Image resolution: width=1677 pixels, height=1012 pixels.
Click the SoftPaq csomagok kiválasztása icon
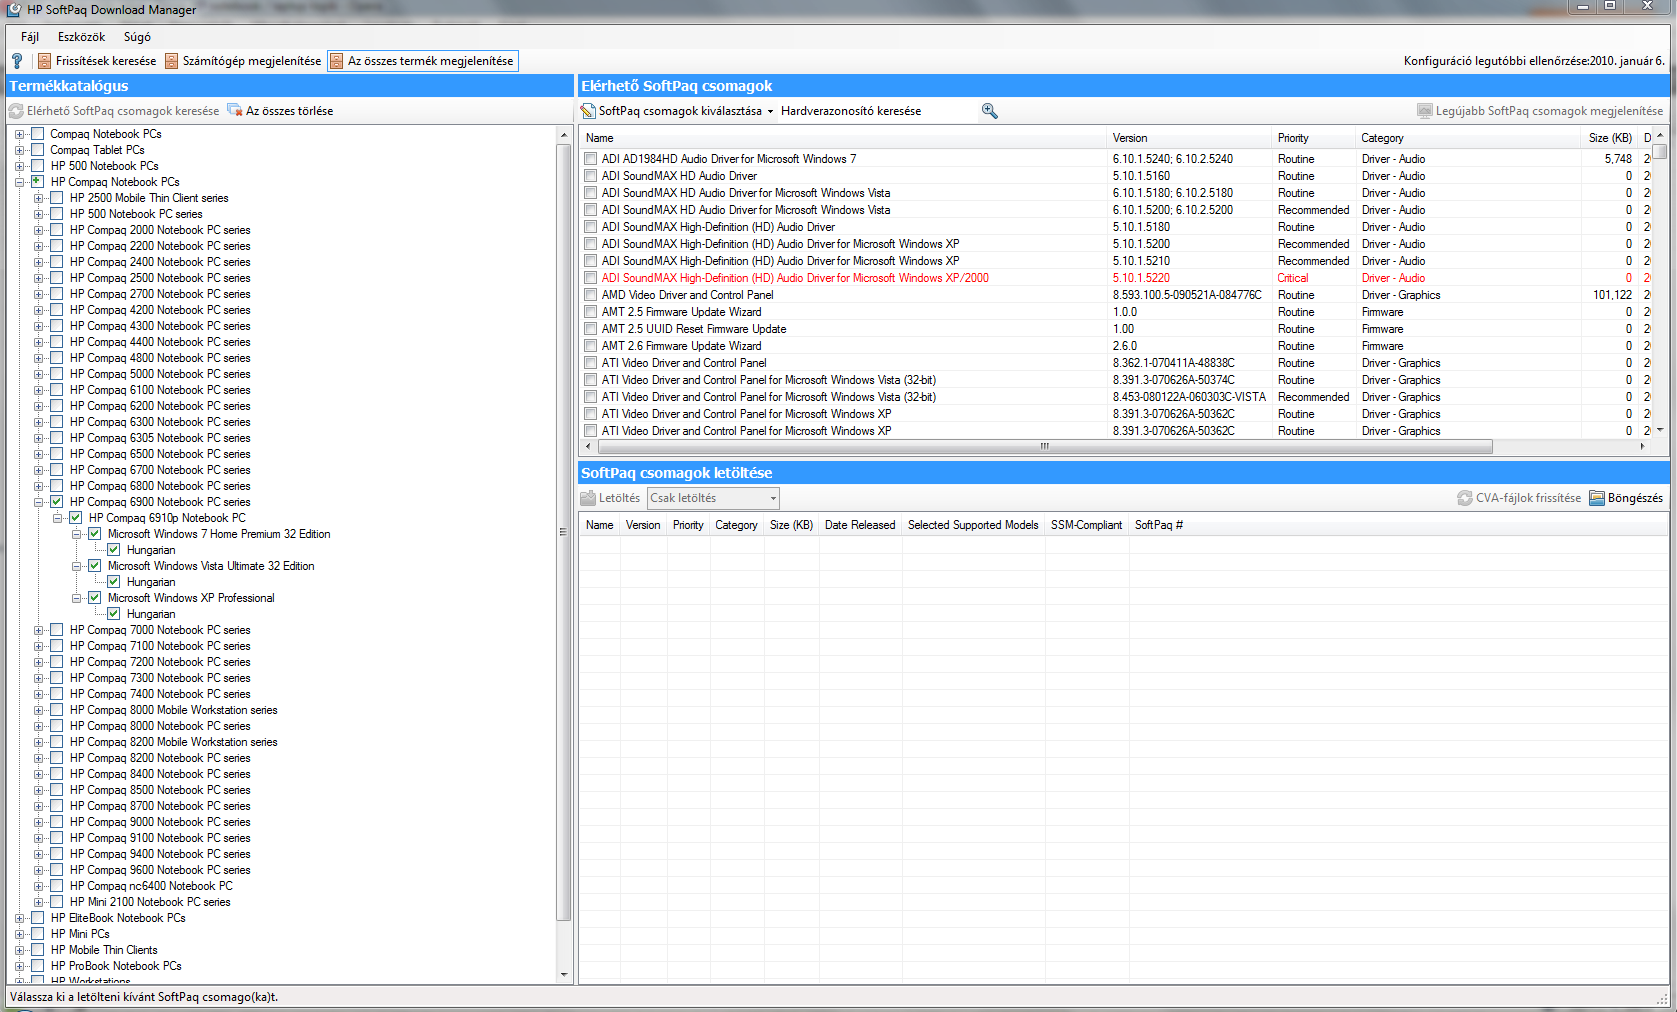588,111
